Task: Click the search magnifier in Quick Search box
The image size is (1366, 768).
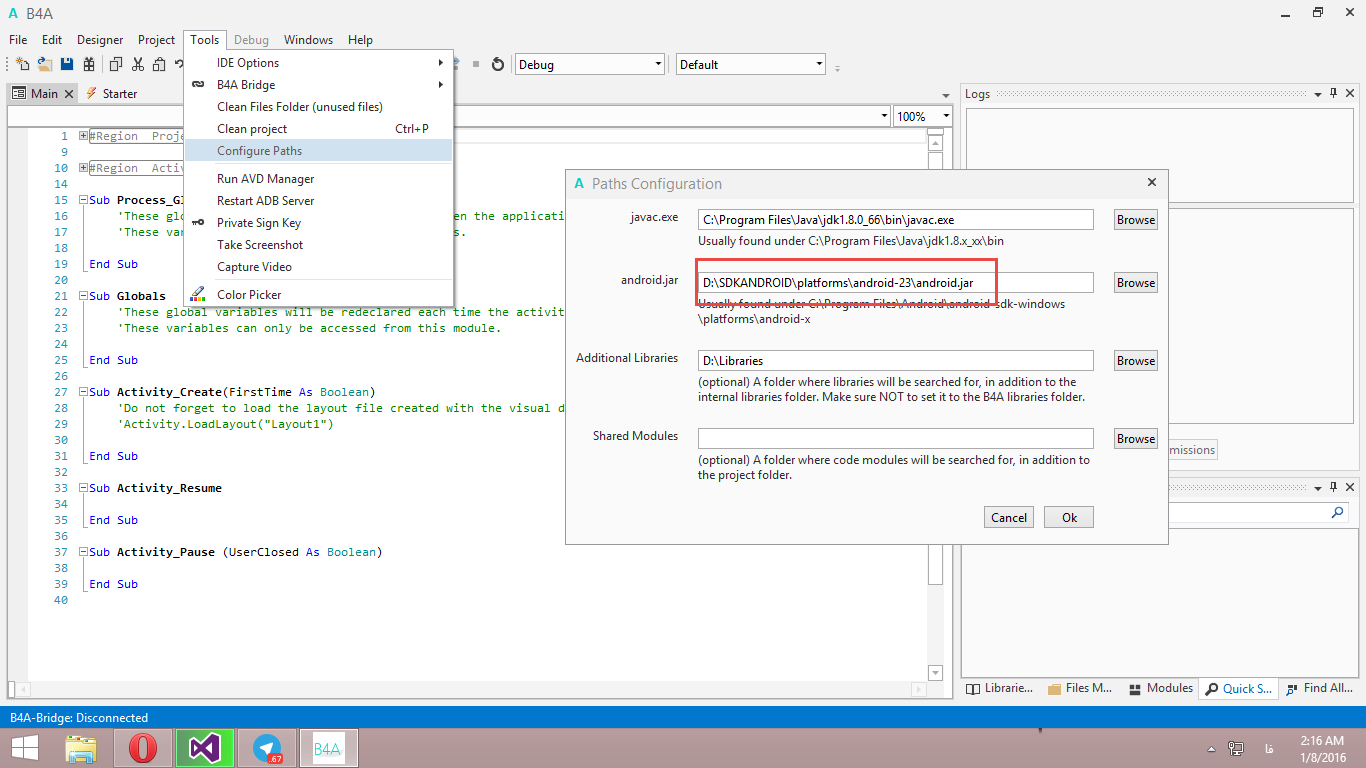Action: pos(1338,512)
